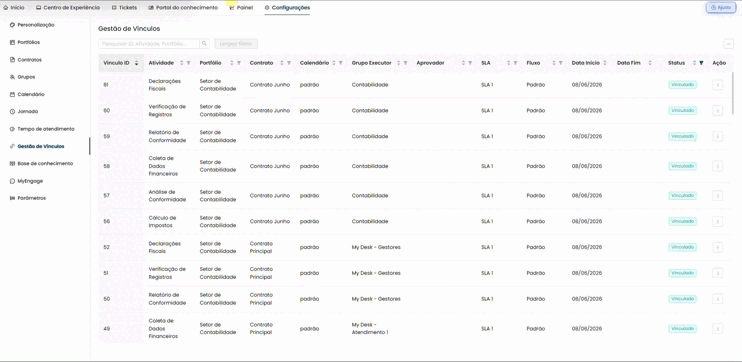Open Portfólios in the sidebar
Screen dimensions: 742x362
pos(25,42)
